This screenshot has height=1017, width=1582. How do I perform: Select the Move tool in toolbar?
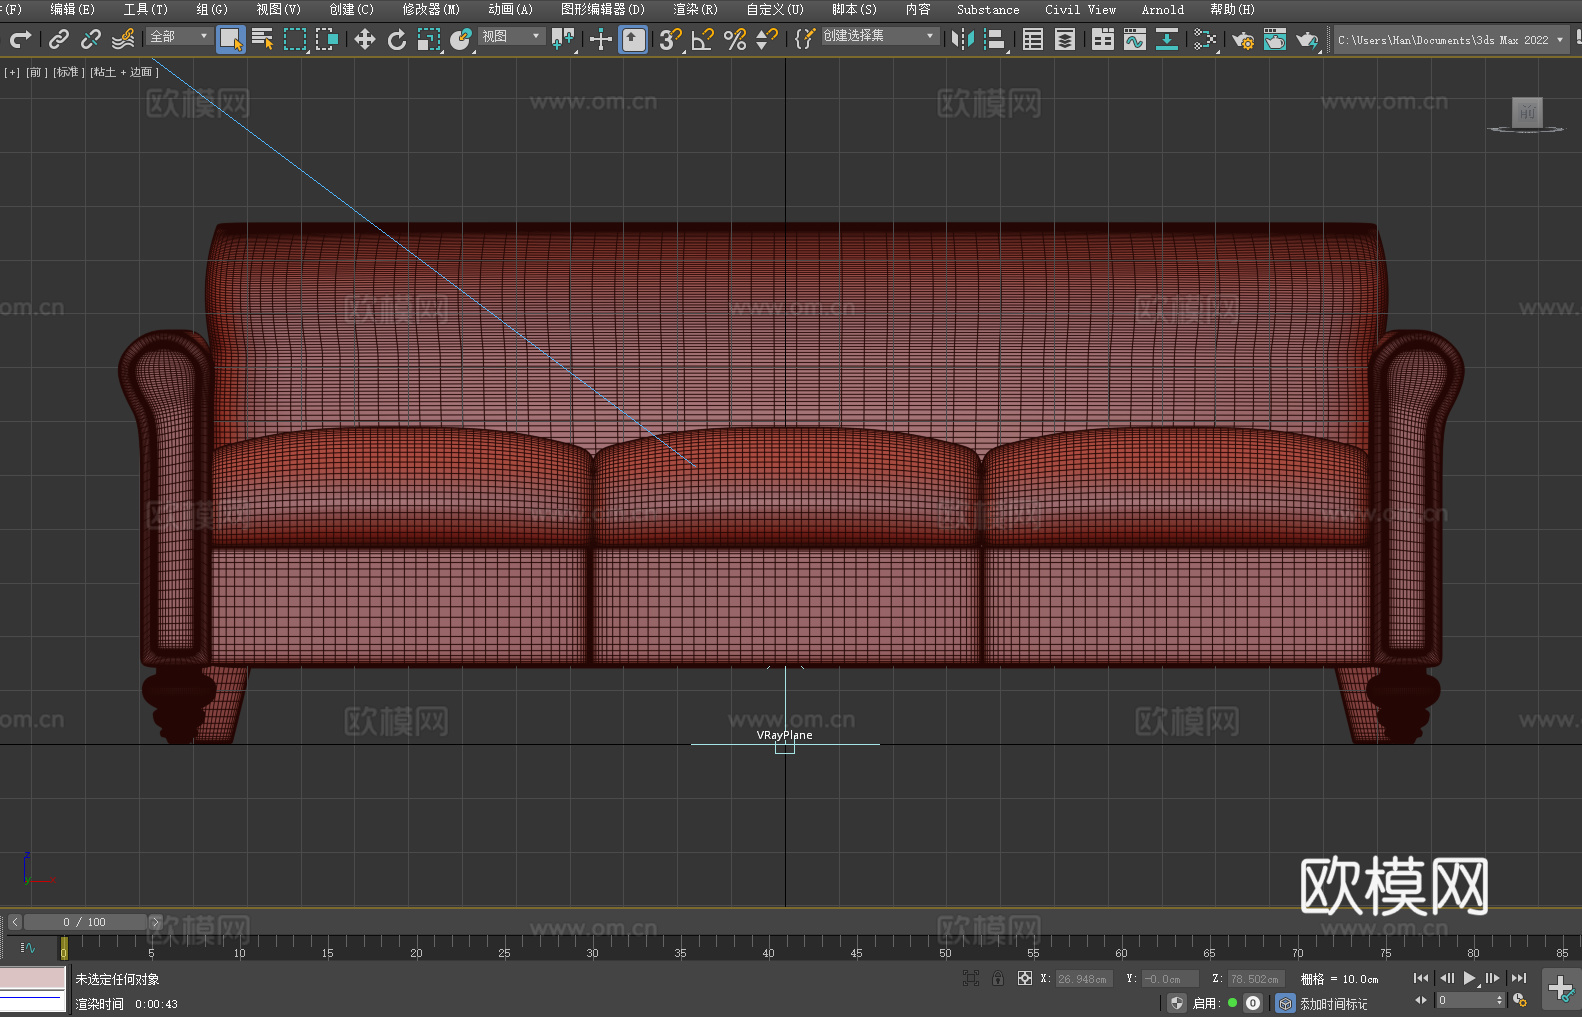coord(365,39)
